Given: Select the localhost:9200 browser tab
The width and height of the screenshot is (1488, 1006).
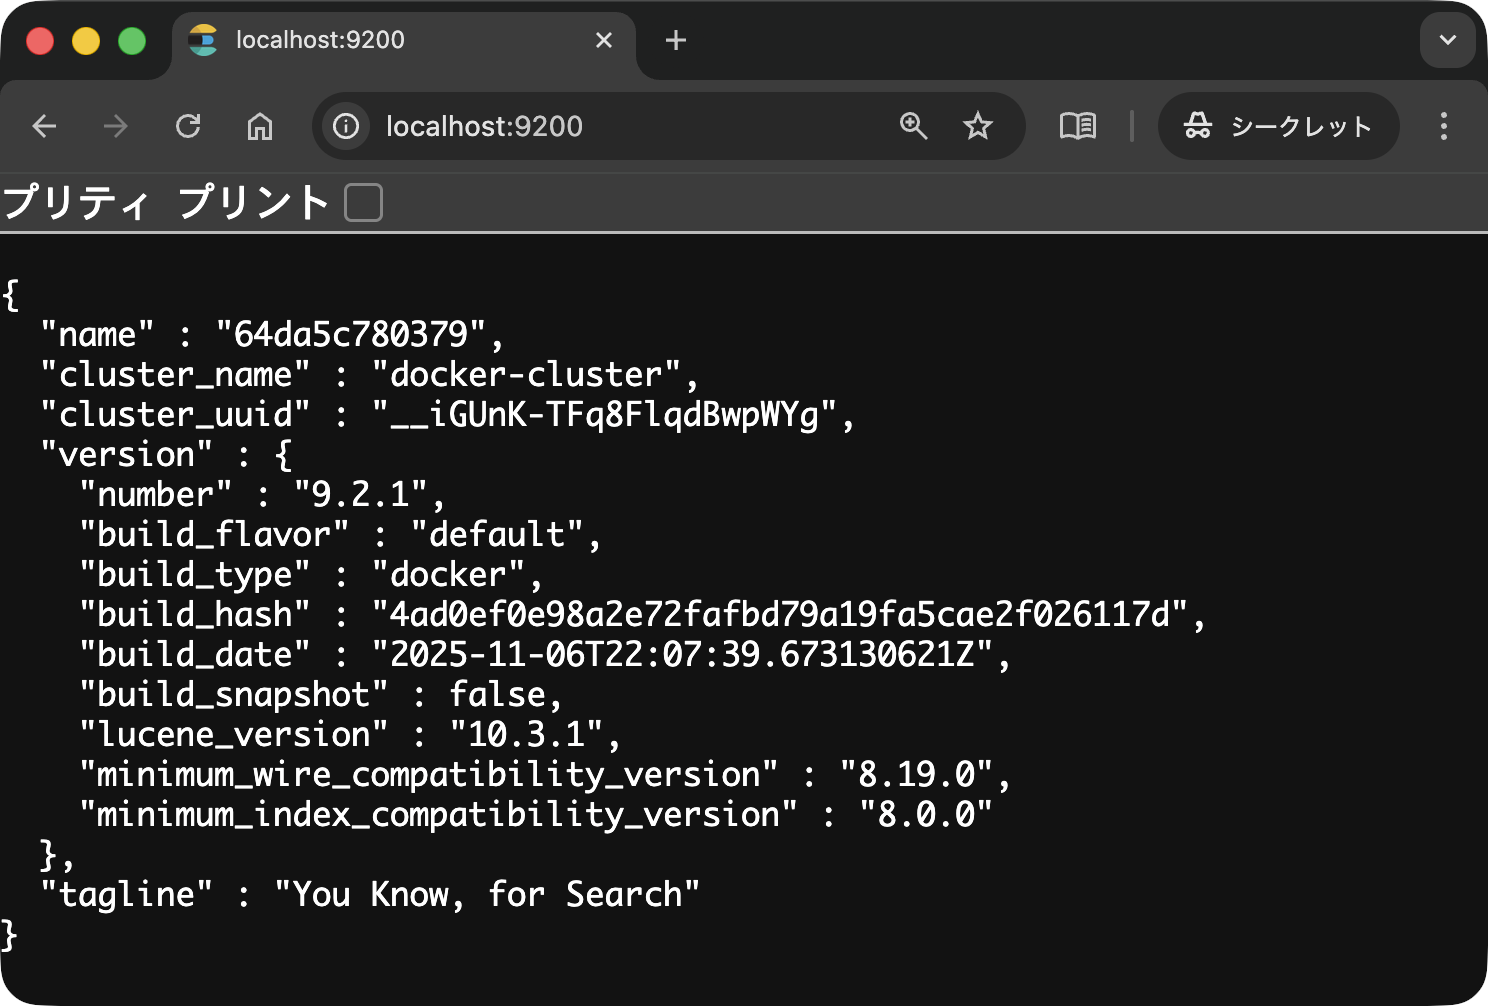Looking at the screenshot, I should click(390, 40).
